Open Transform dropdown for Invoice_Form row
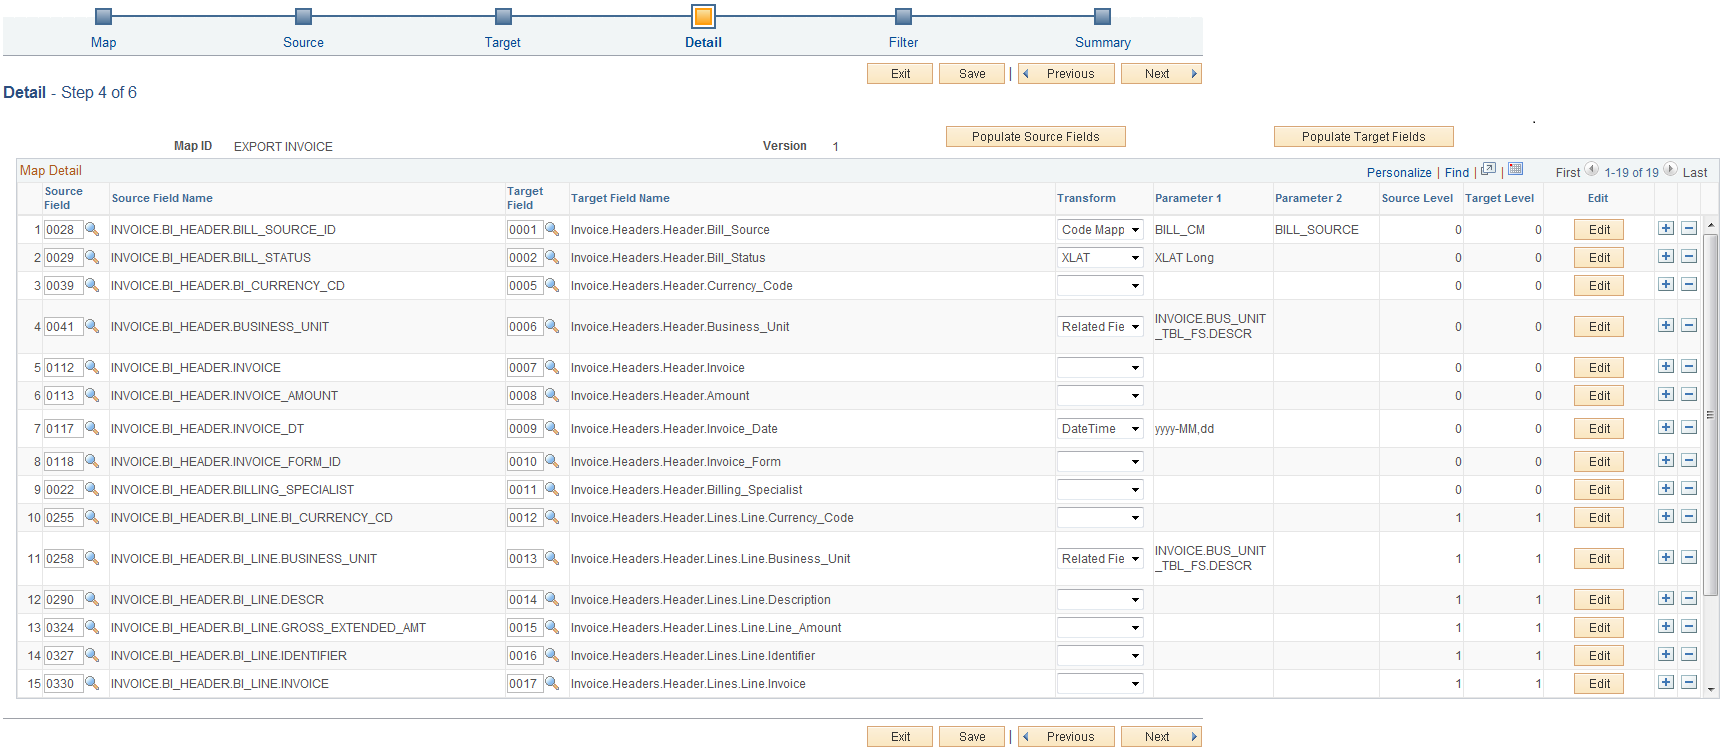Image resolution: width=1730 pixels, height=752 pixels. point(1100,462)
